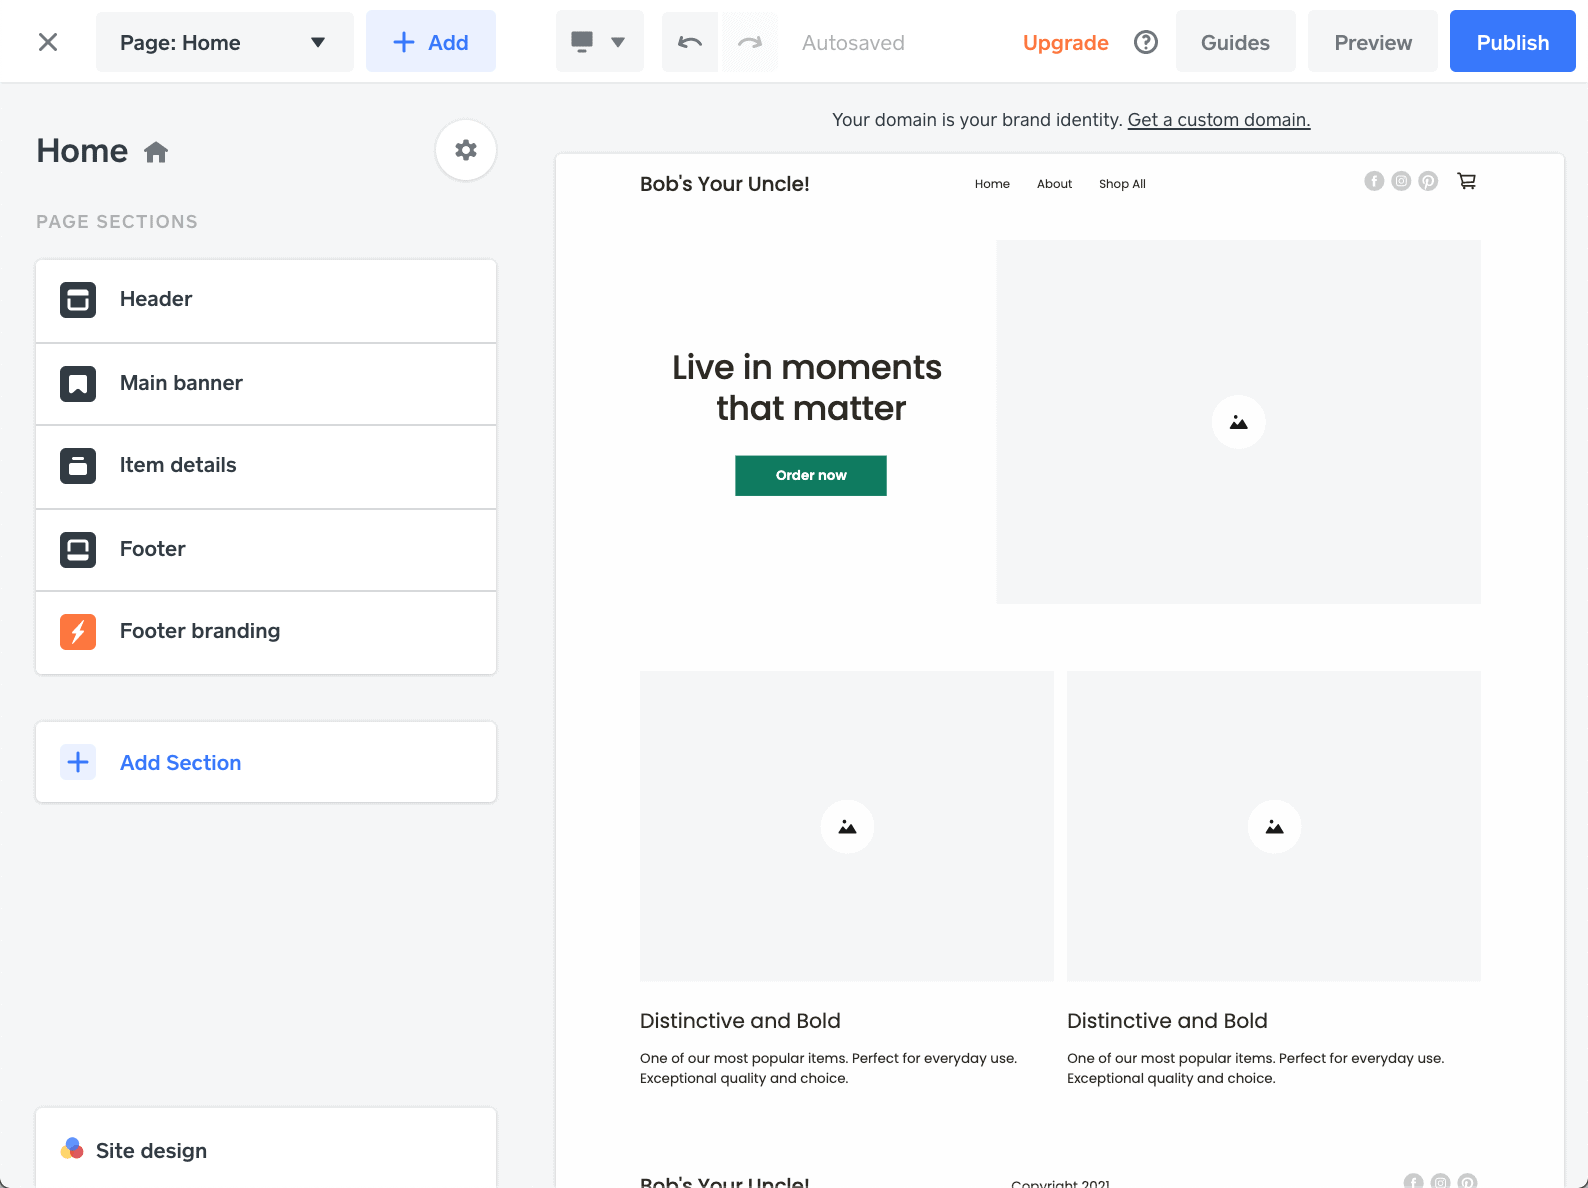Open the Page: Home dropdown

(225, 42)
